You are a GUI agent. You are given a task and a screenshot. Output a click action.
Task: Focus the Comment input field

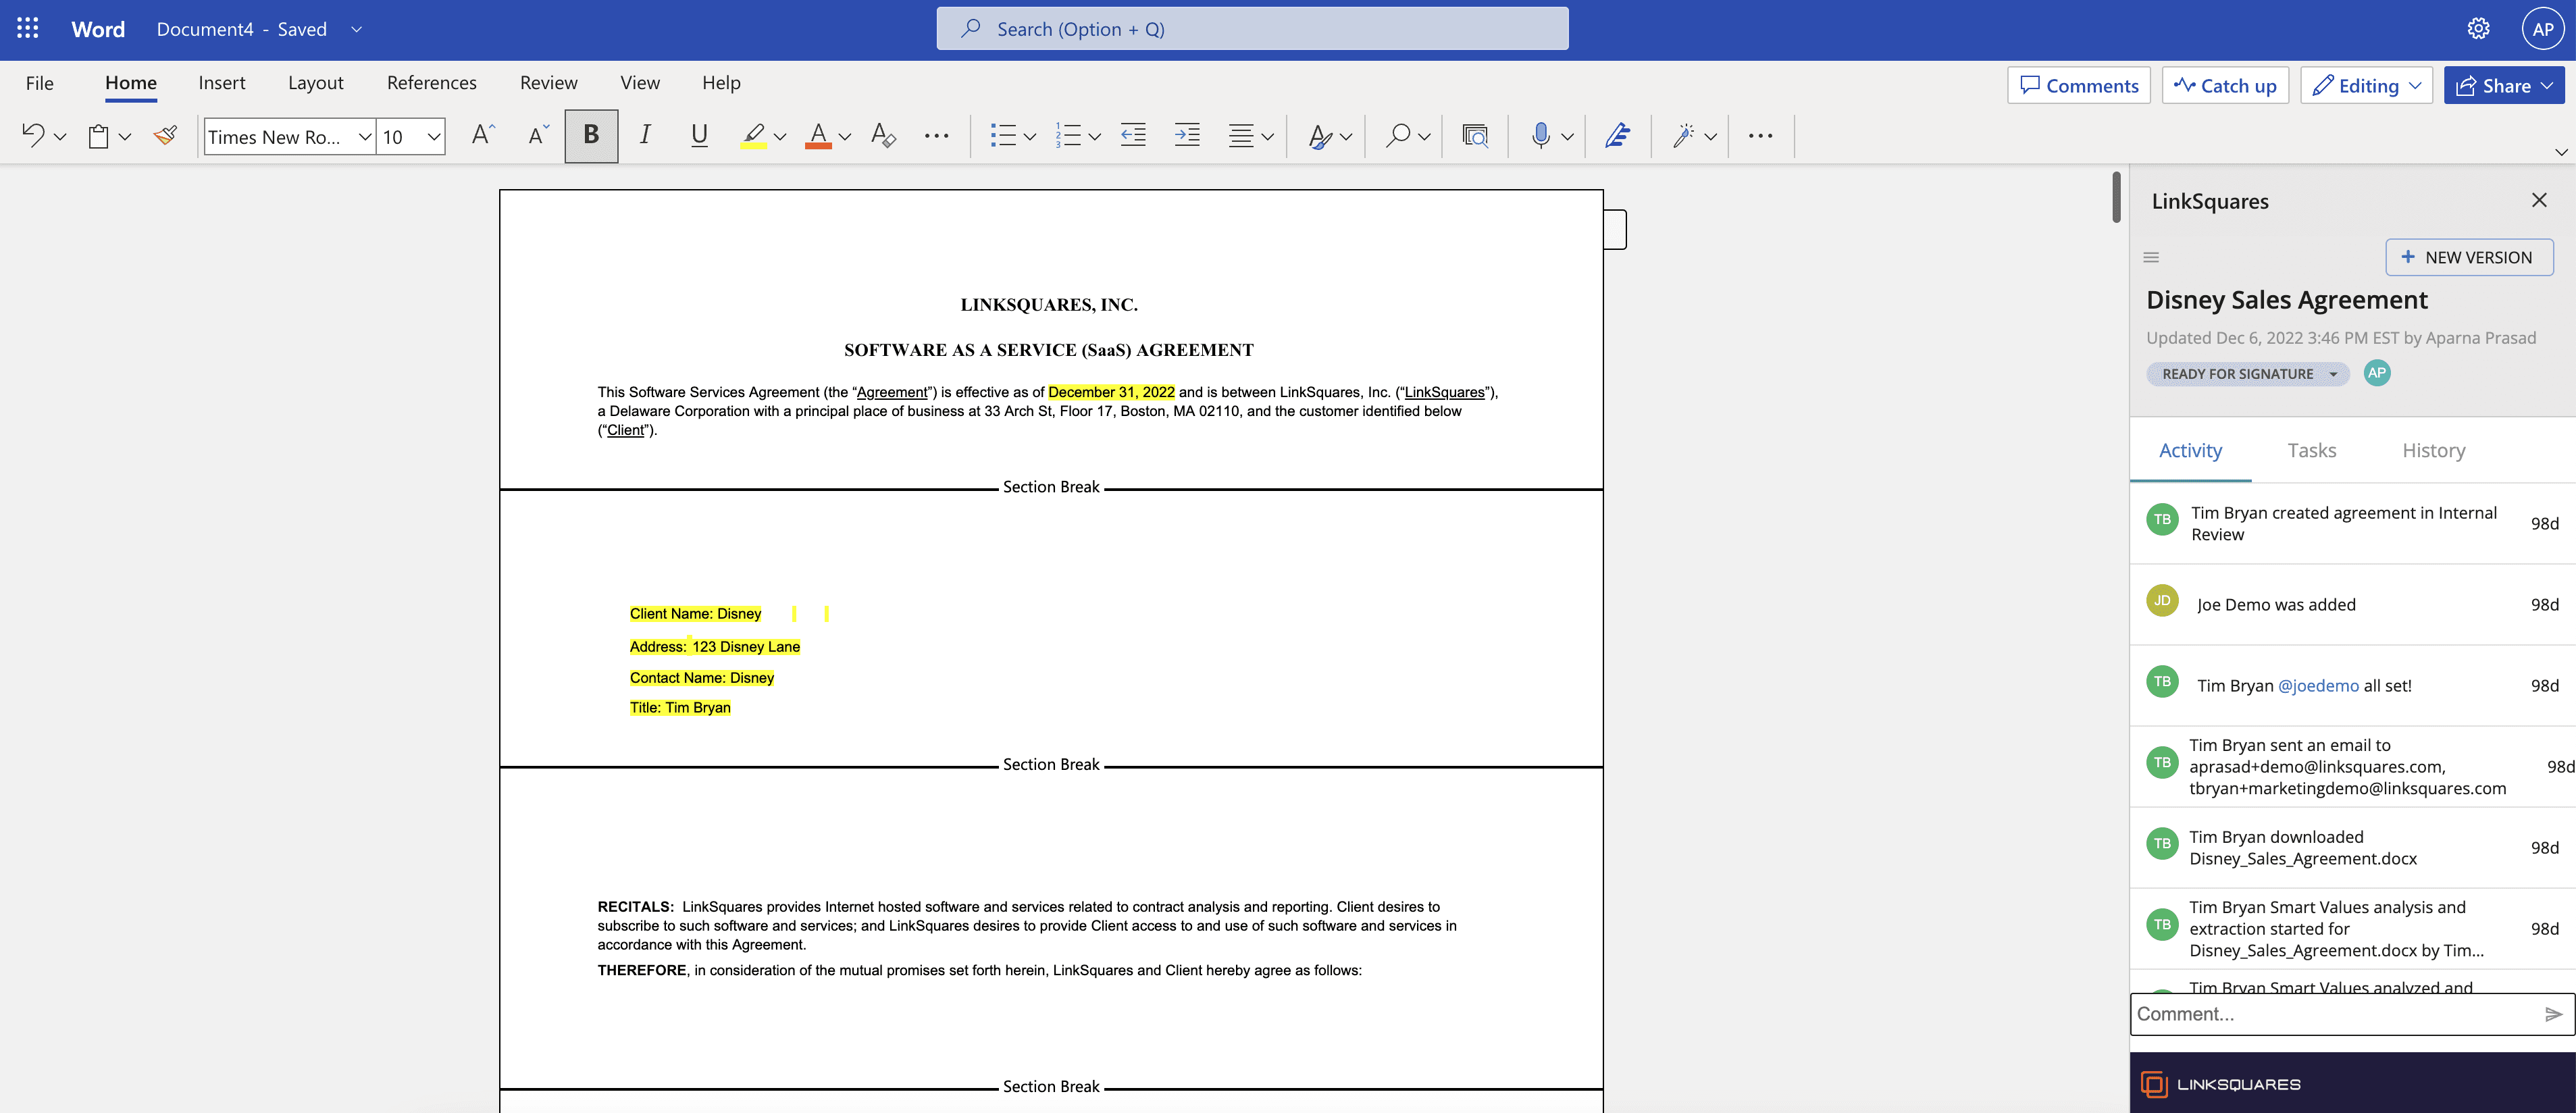click(2335, 1014)
